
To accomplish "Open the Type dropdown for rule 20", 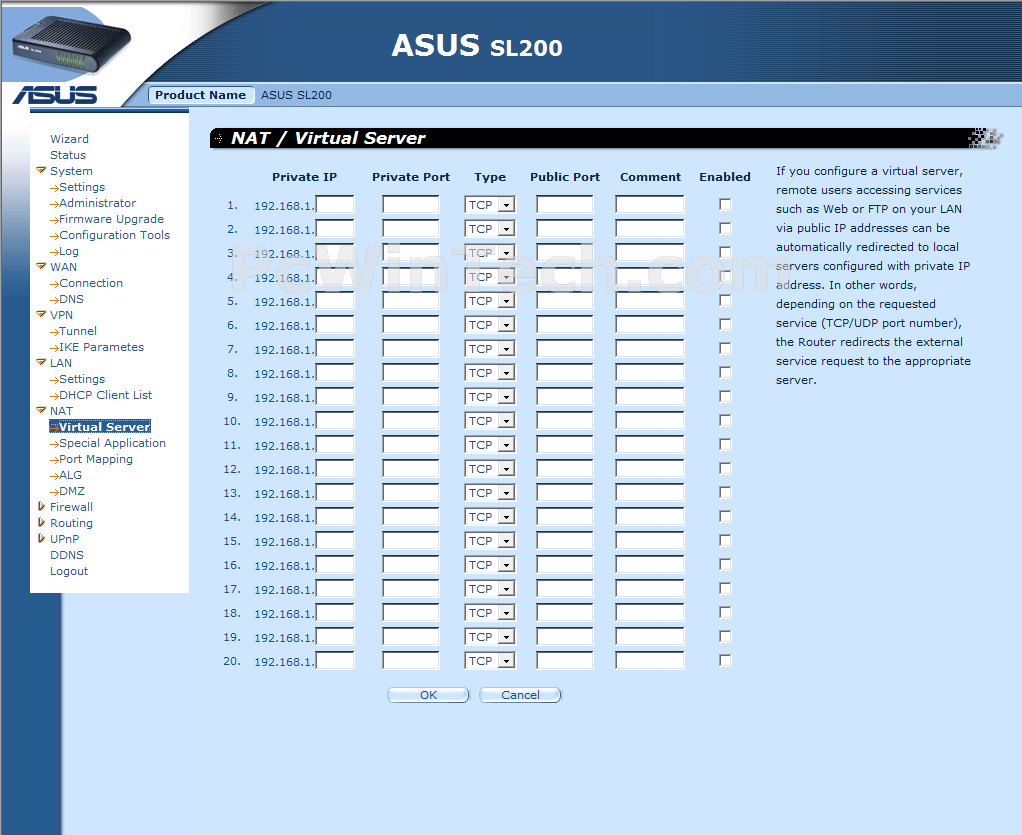I will (490, 660).
